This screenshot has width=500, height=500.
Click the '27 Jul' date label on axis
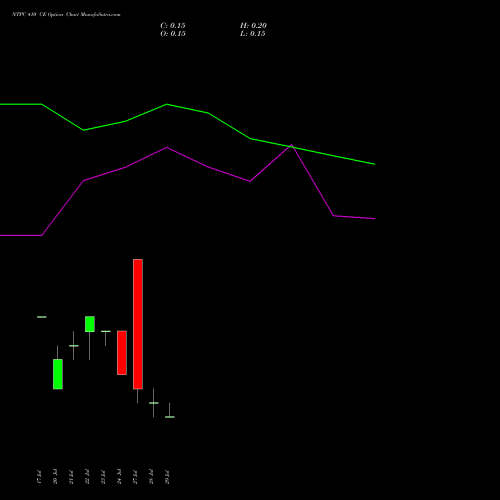[135, 477]
